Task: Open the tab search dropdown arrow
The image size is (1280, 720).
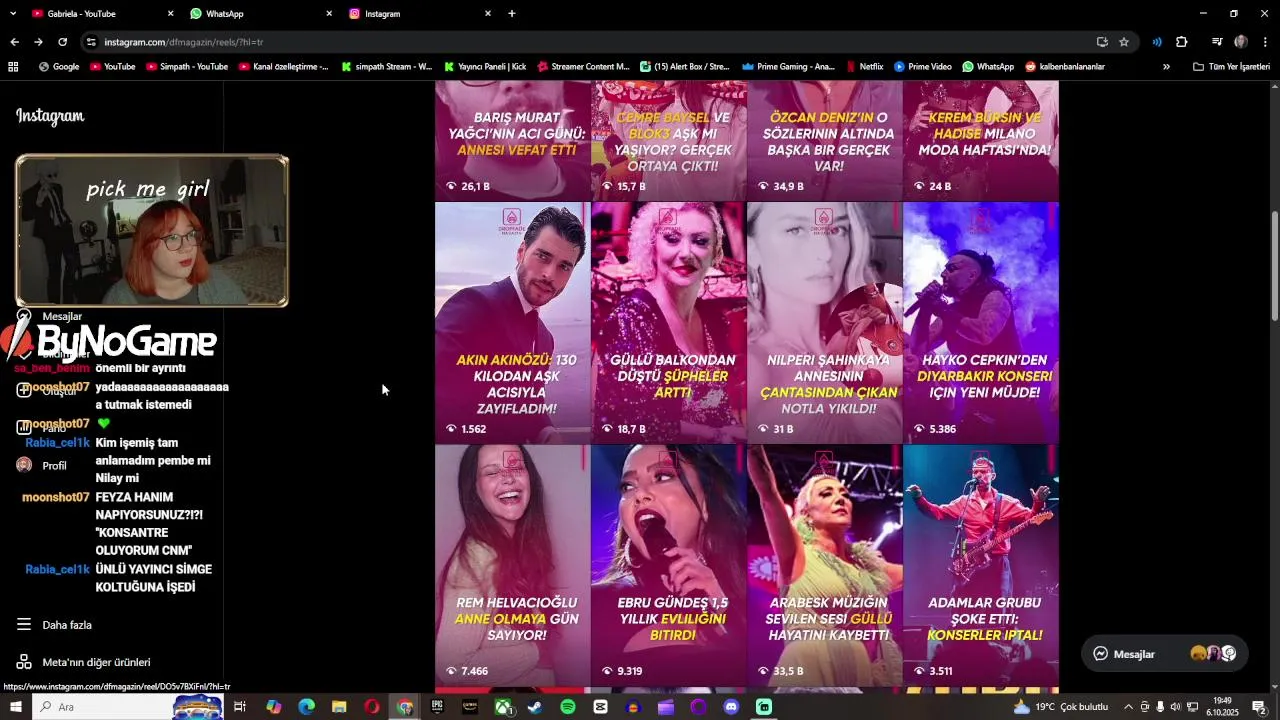Action: tap(12, 13)
